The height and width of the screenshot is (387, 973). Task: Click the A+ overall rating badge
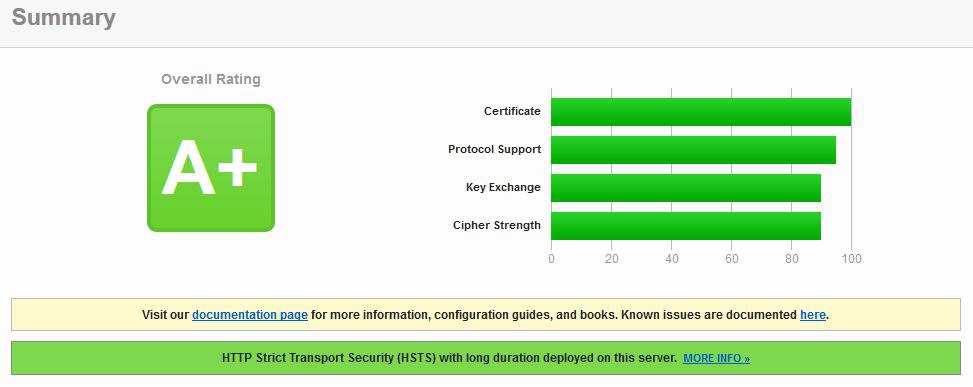211,168
